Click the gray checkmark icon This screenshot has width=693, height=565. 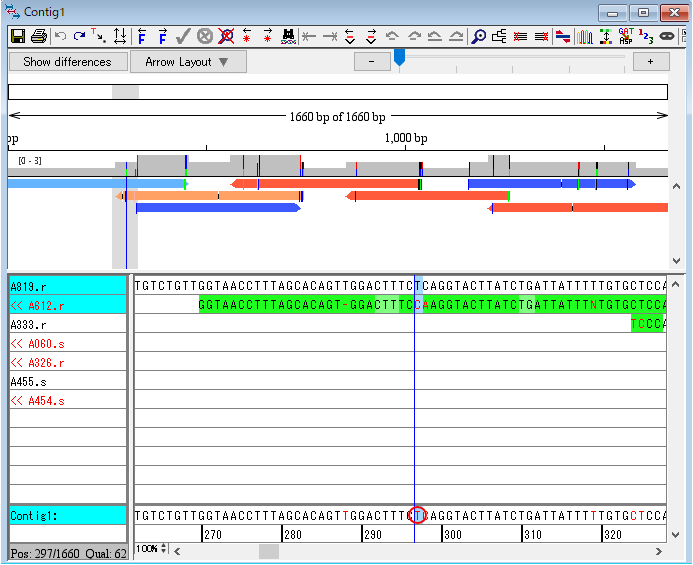[x=183, y=36]
